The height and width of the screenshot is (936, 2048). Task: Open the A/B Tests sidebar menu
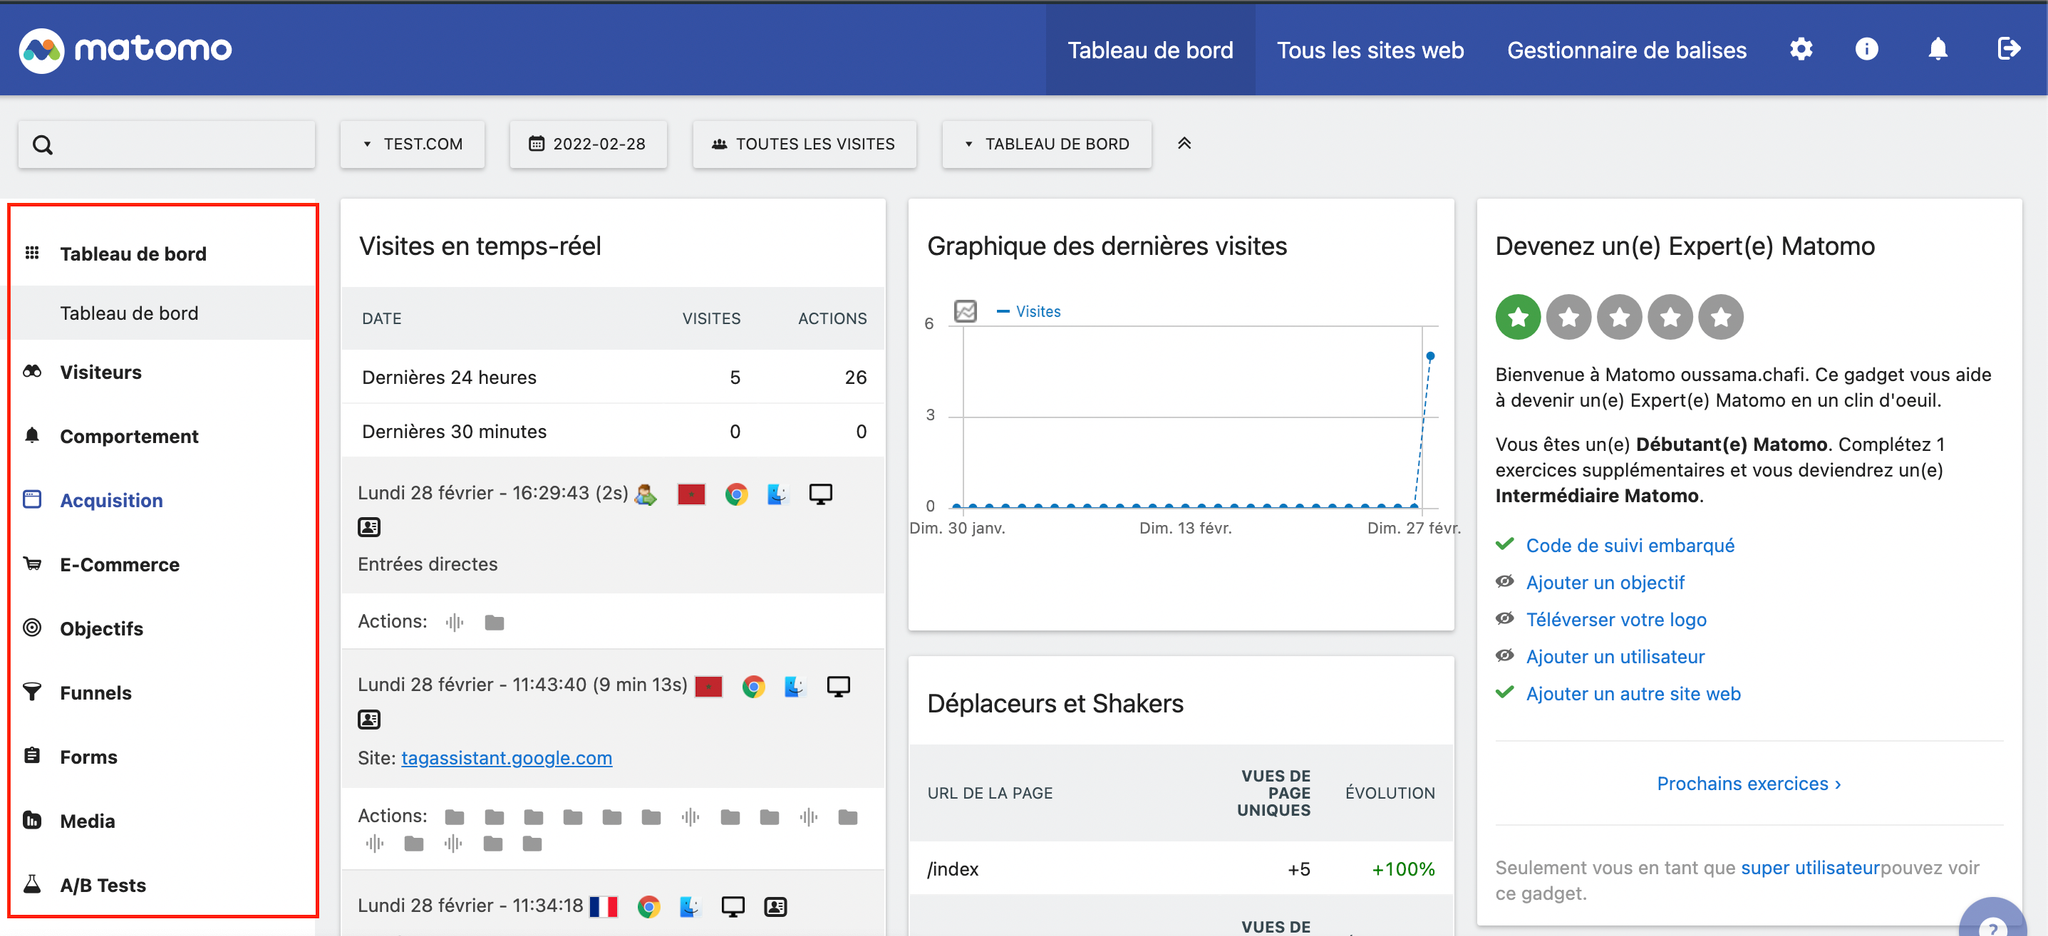click(x=103, y=884)
